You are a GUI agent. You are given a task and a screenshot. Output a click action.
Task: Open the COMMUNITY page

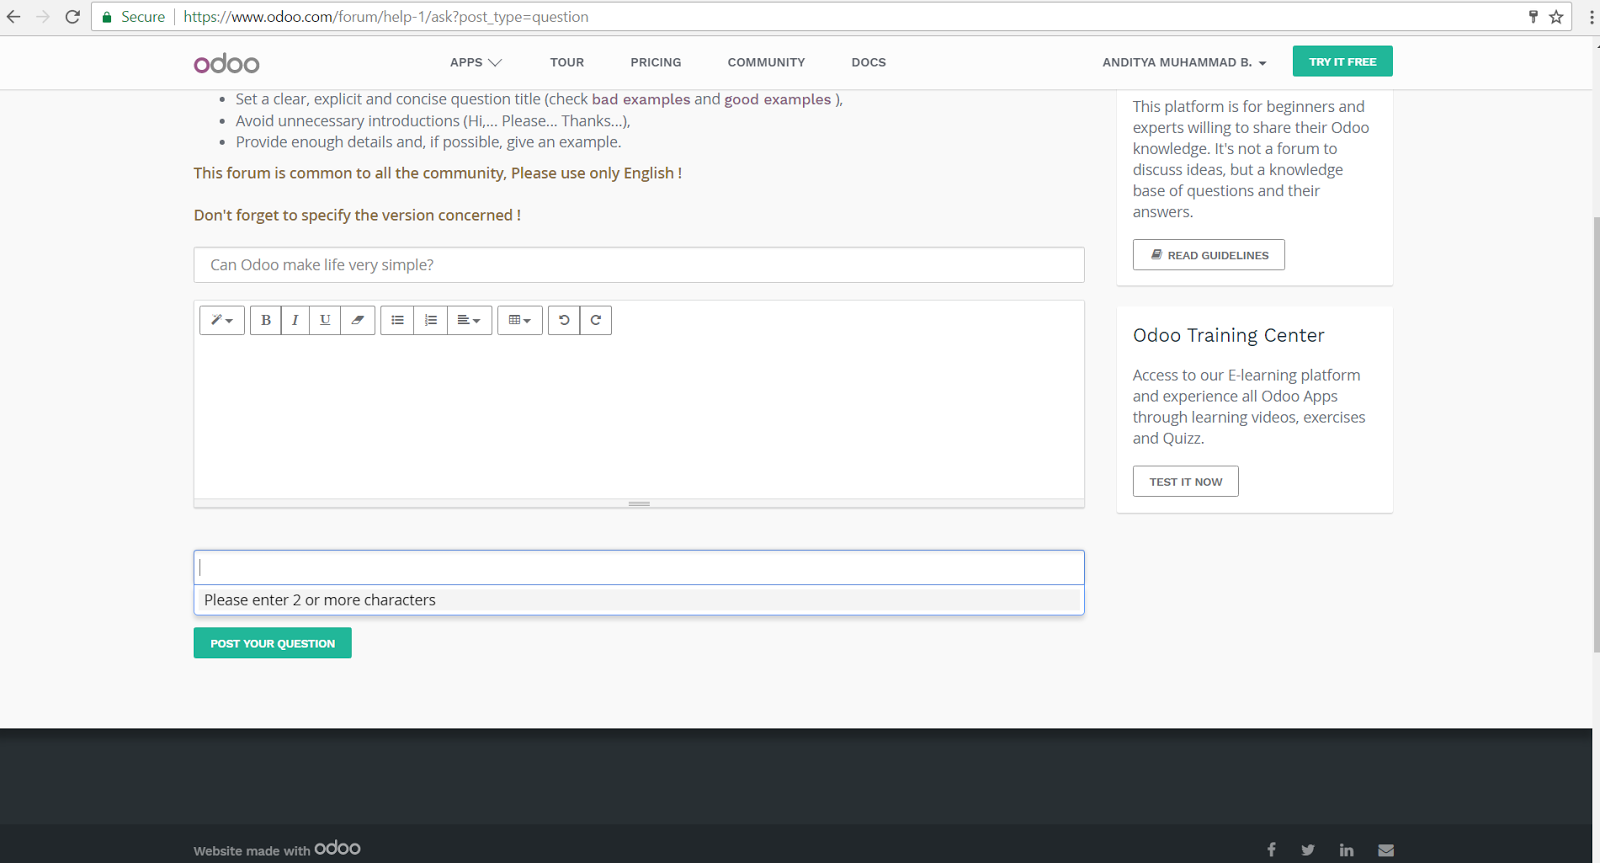[766, 62]
